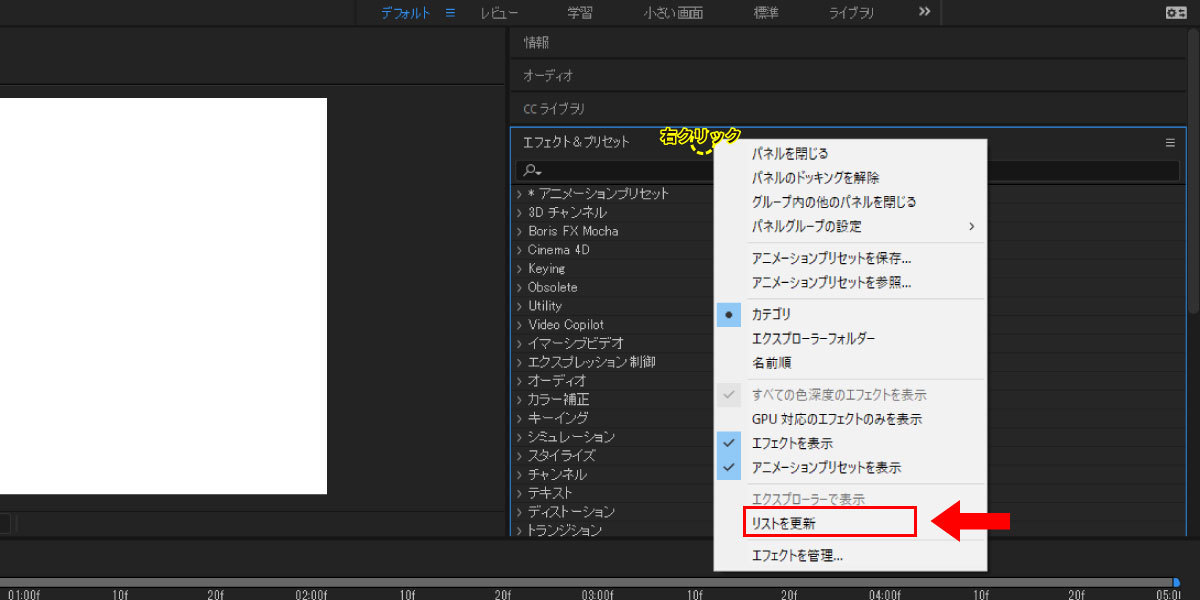Choose アニメーションプリセットを保存...
The height and width of the screenshot is (600, 1200).
coord(832,258)
